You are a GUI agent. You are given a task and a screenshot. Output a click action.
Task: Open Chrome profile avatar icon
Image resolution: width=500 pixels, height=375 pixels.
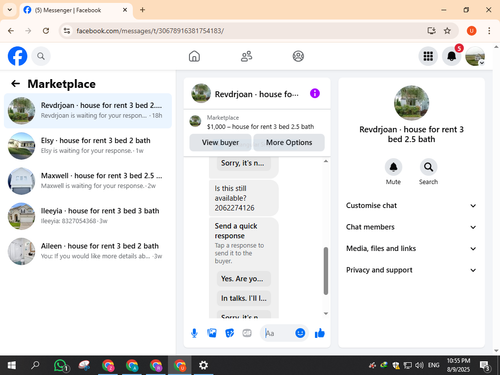tap(471, 31)
